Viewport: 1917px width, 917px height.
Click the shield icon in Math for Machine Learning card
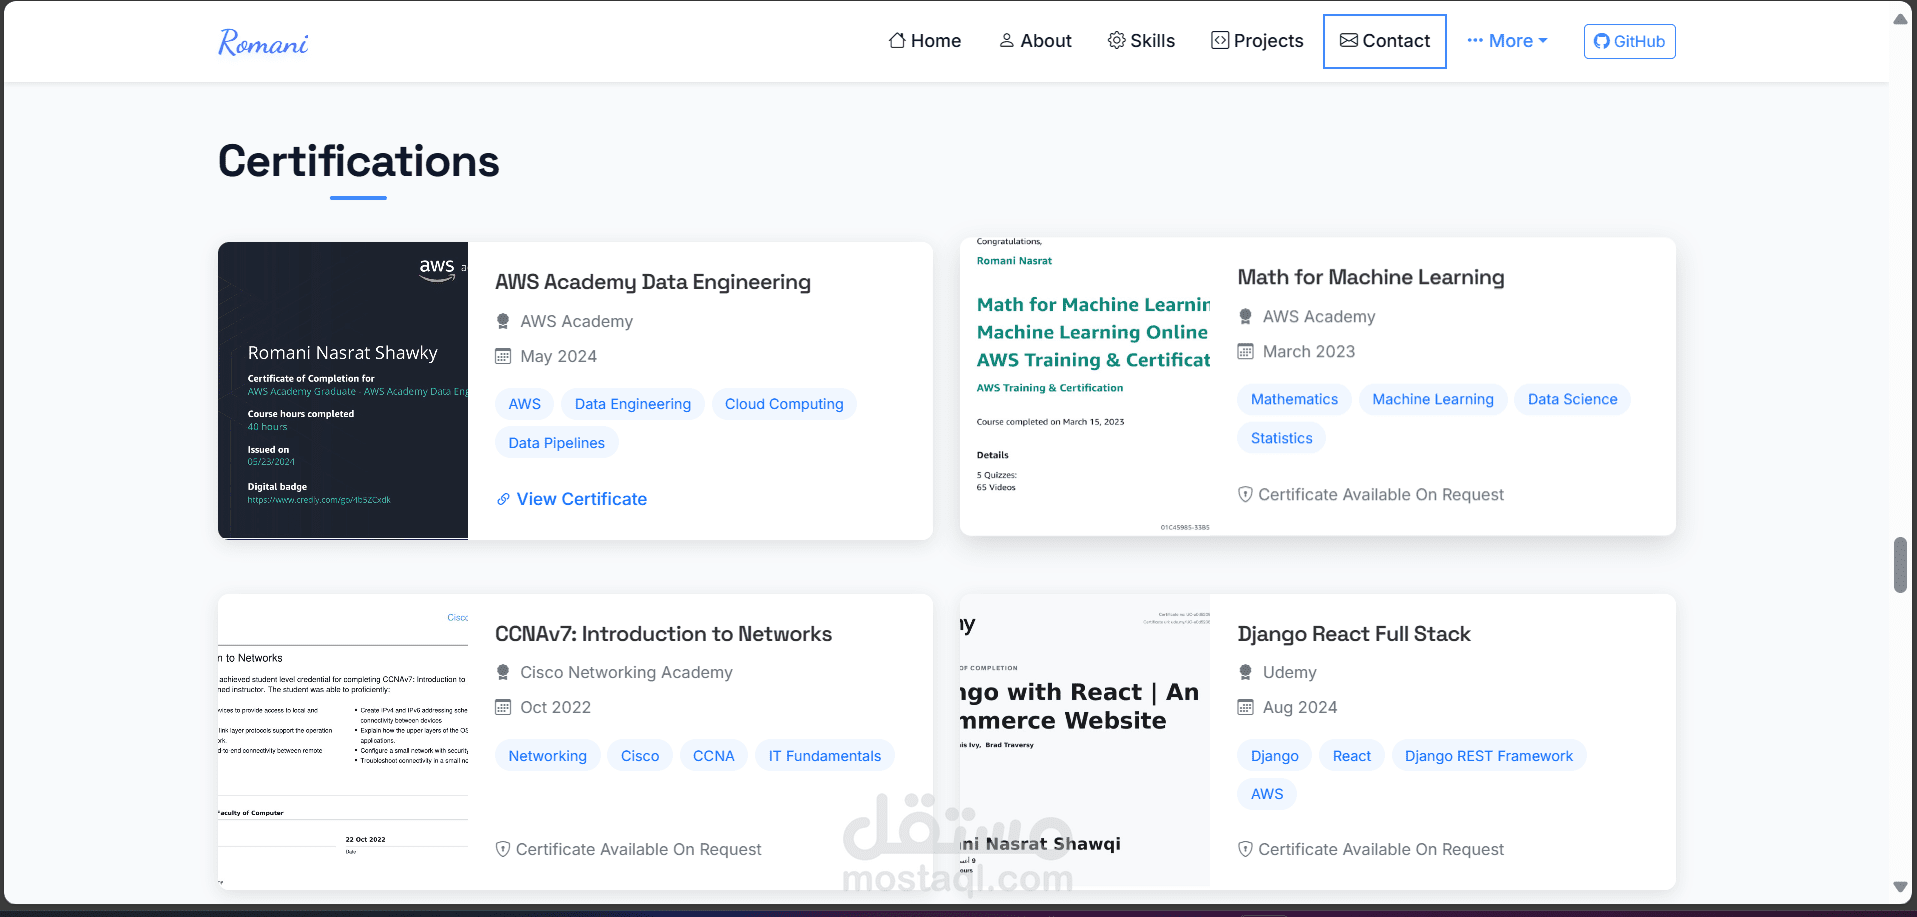(1246, 494)
